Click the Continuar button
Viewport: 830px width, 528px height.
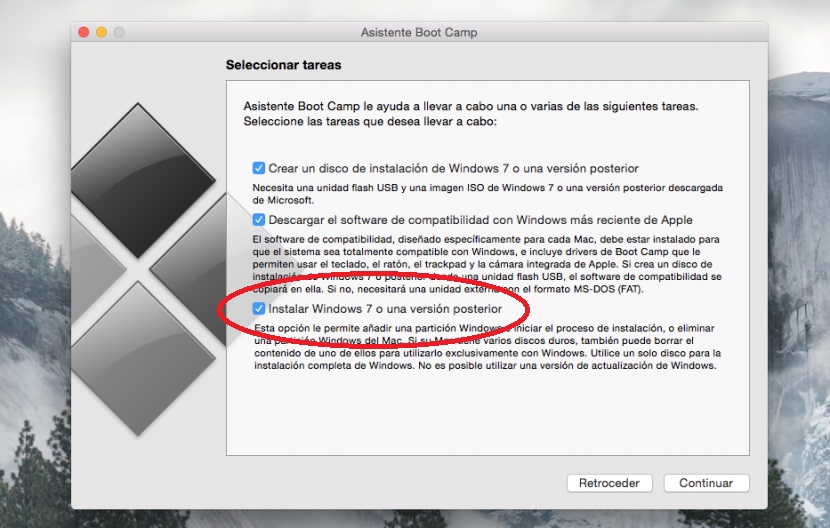(706, 483)
